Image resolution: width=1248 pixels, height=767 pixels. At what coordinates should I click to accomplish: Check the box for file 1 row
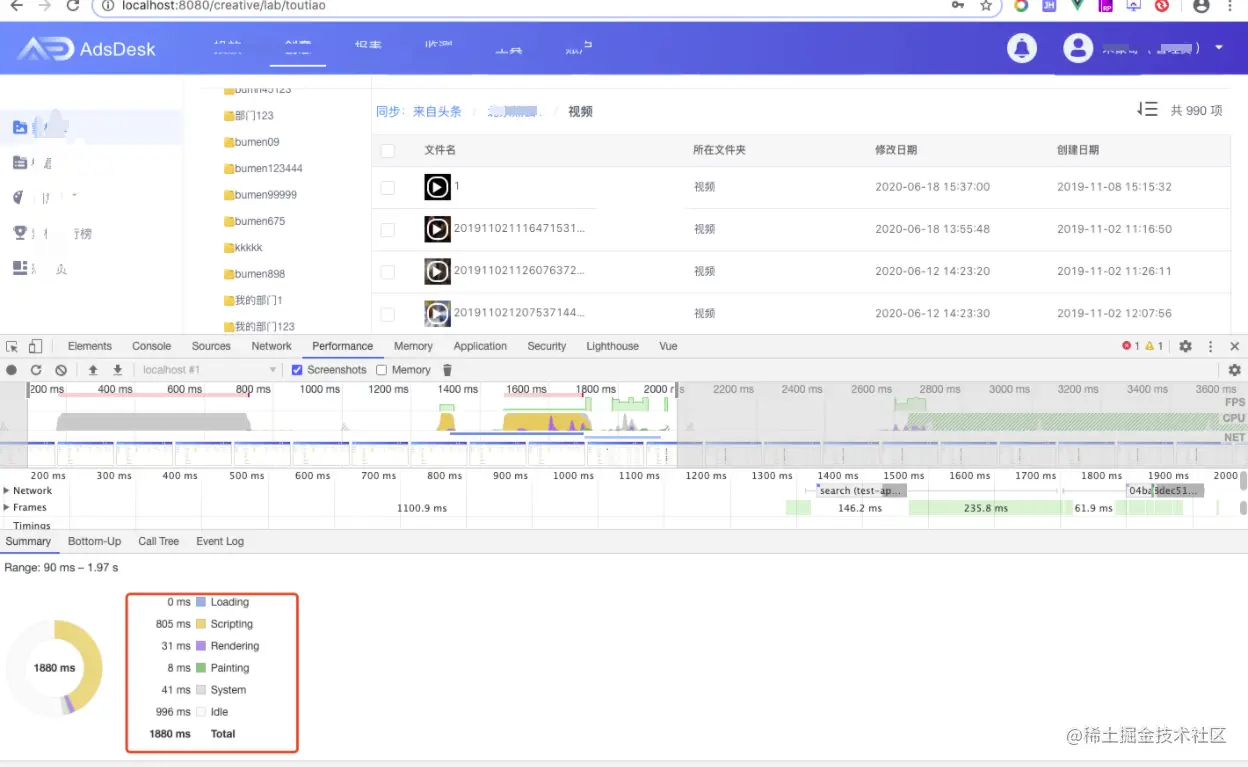[388, 188]
